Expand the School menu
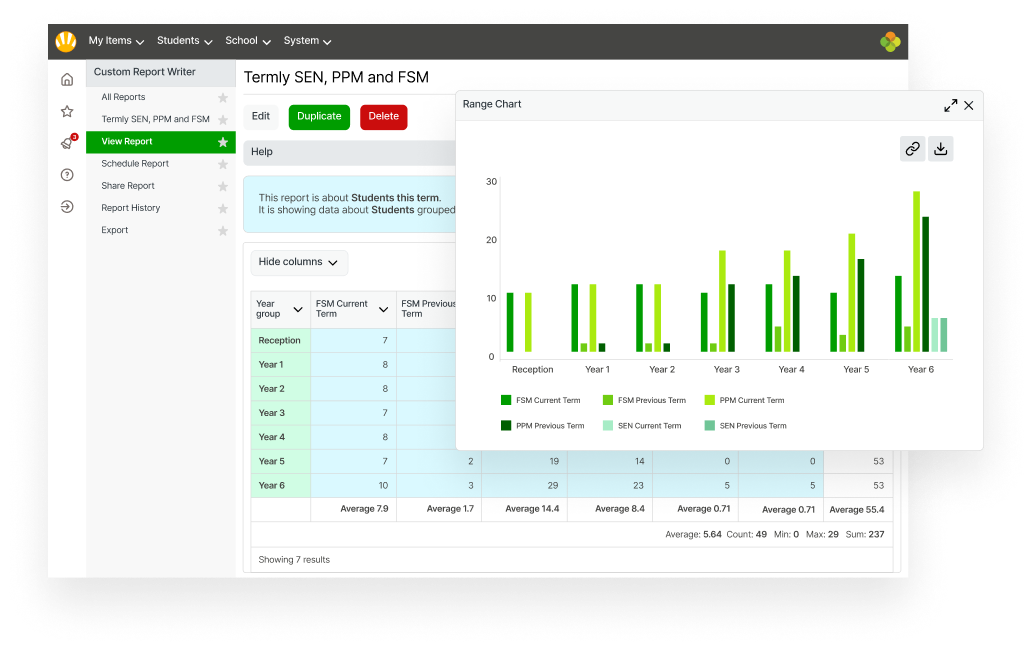 pyautogui.click(x=247, y=41)
